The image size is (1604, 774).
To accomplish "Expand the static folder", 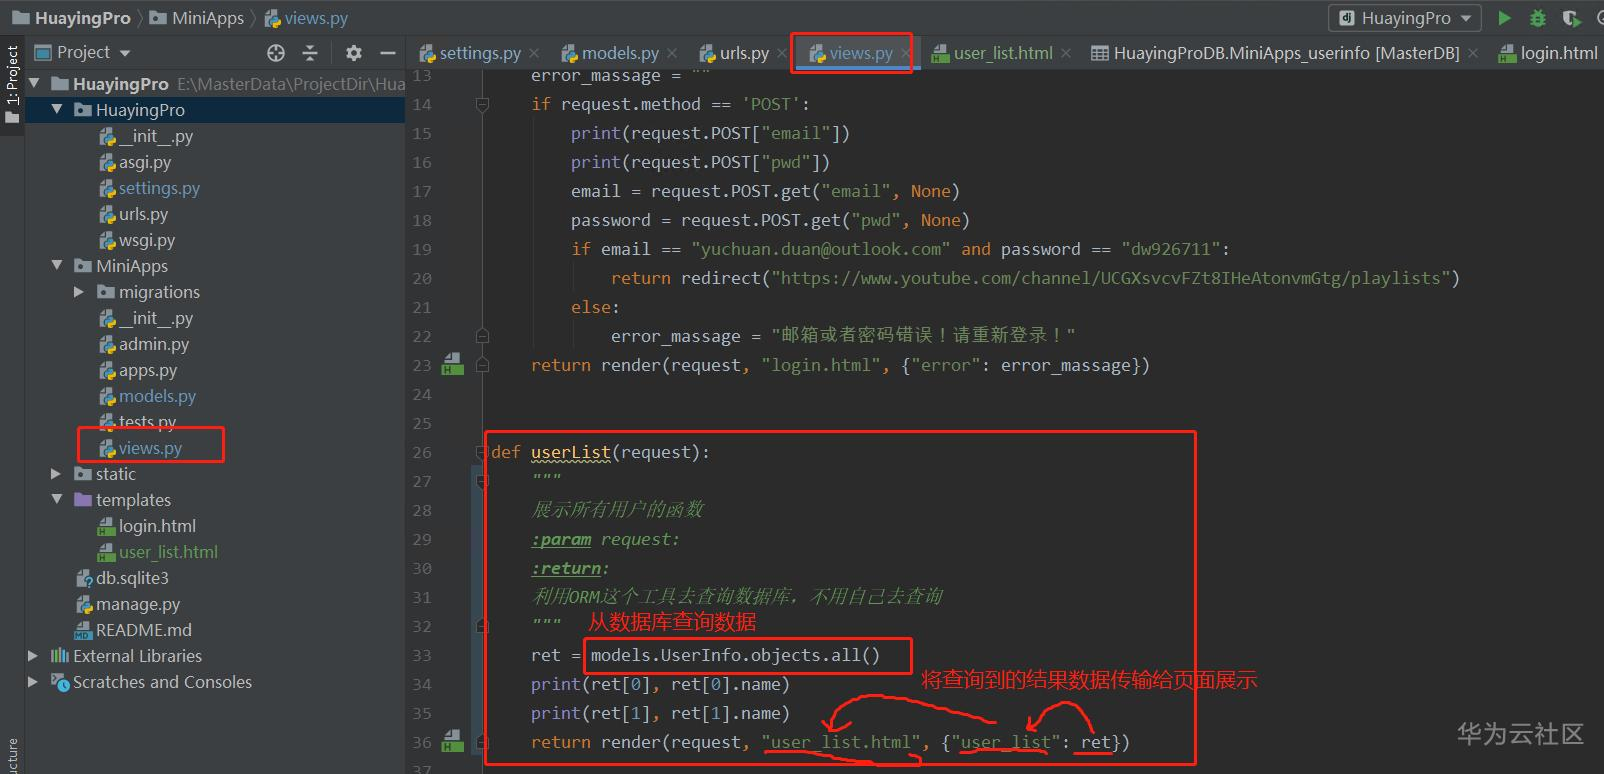I will point(57,473).
